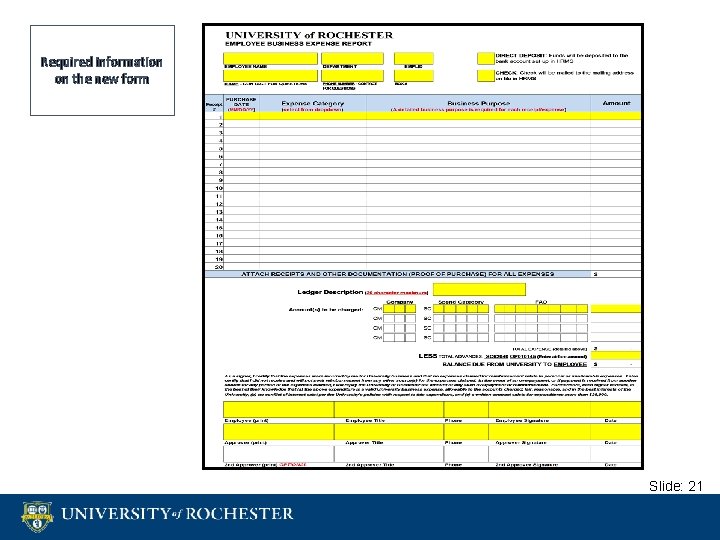Click the EMPLOYEE NAME yellow field

tap(270, 58)
